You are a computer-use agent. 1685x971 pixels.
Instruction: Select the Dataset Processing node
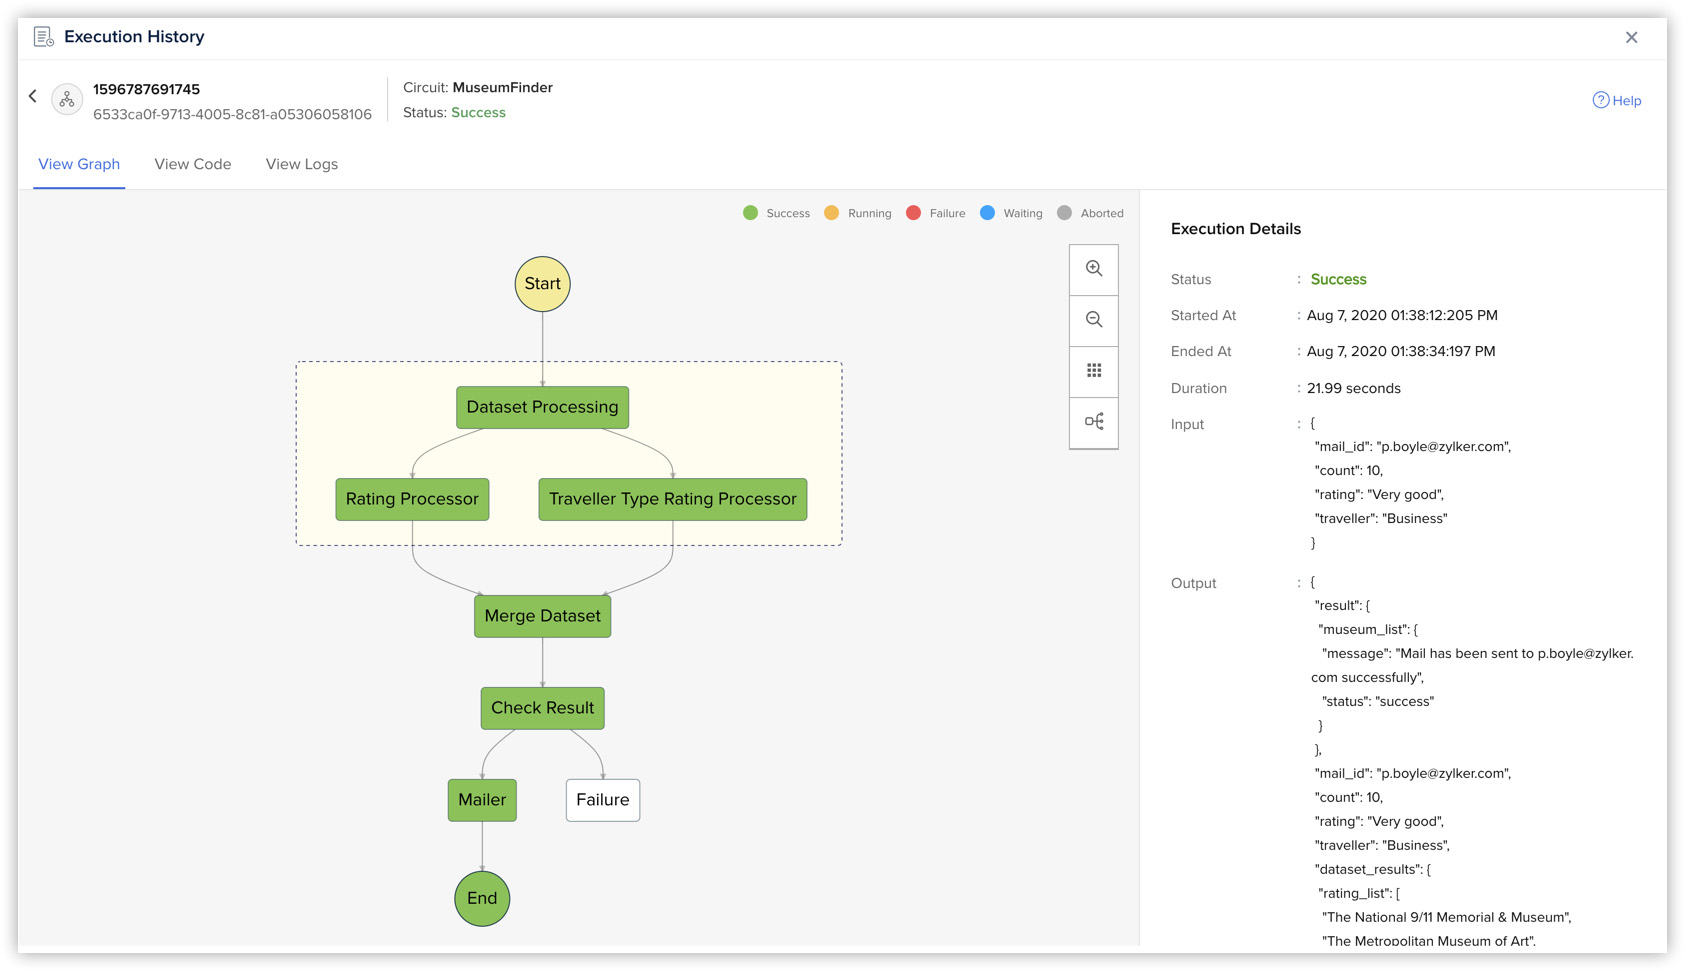[542, 407]
